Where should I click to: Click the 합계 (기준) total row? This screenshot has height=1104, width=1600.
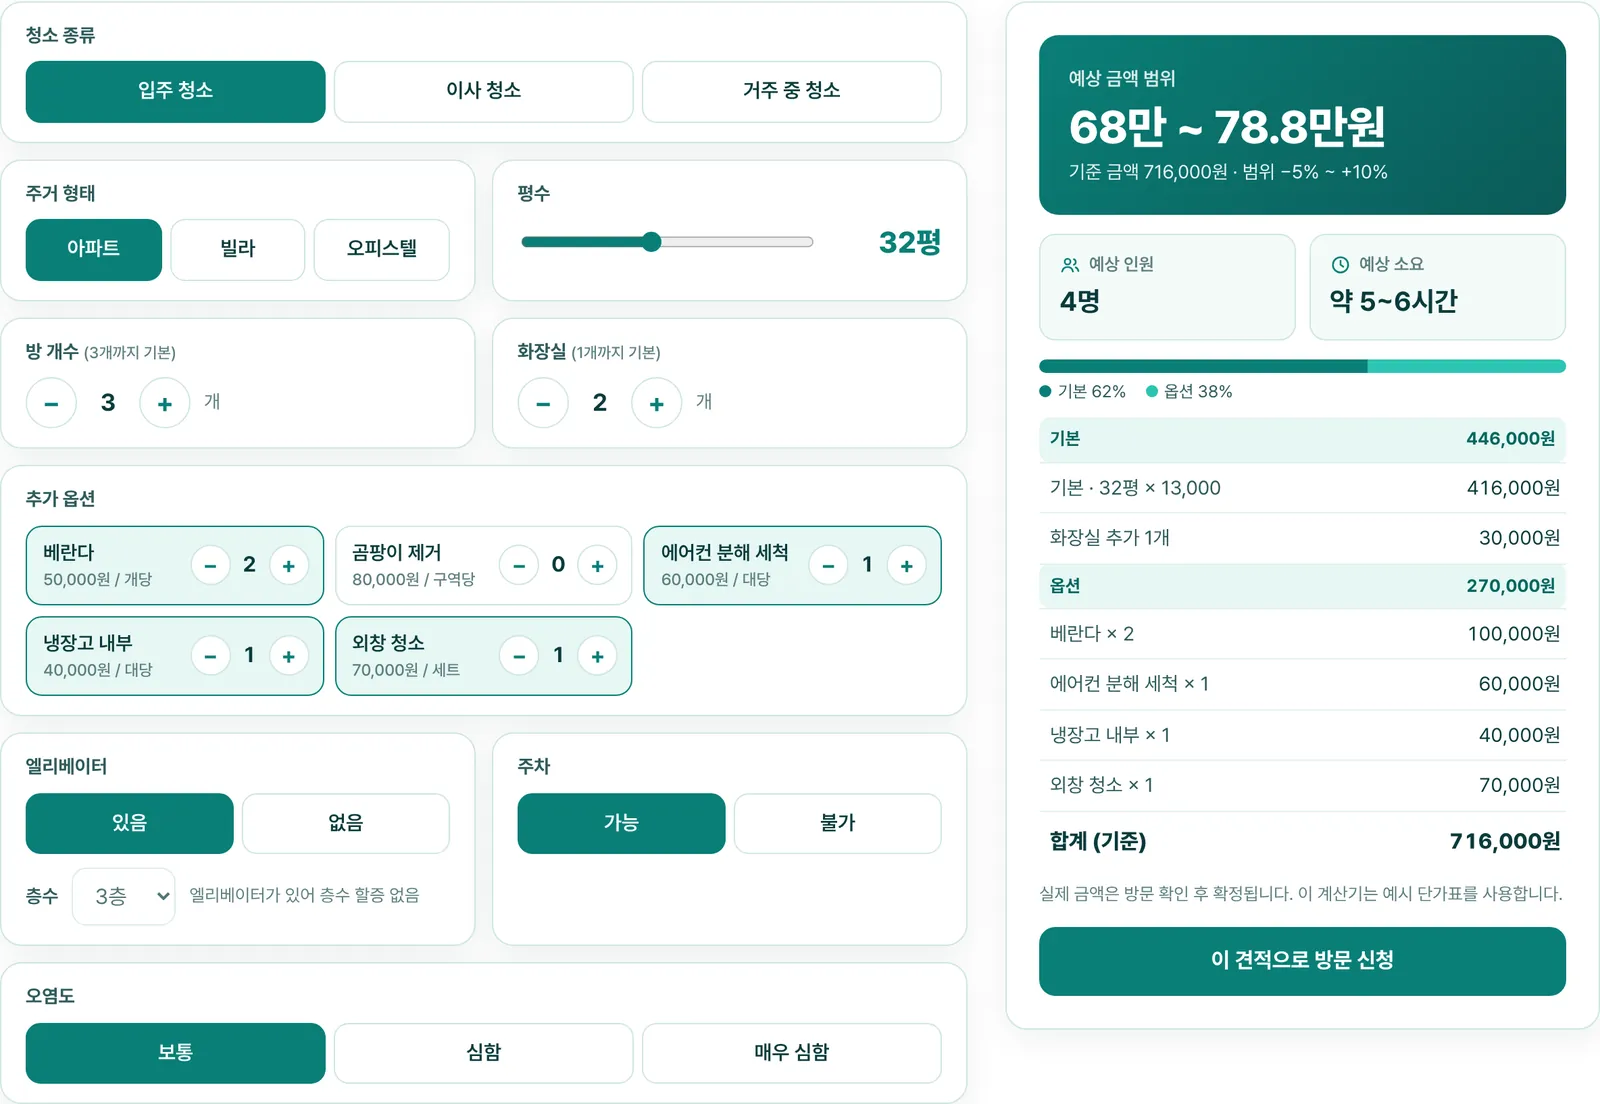tap(1302, 842)
